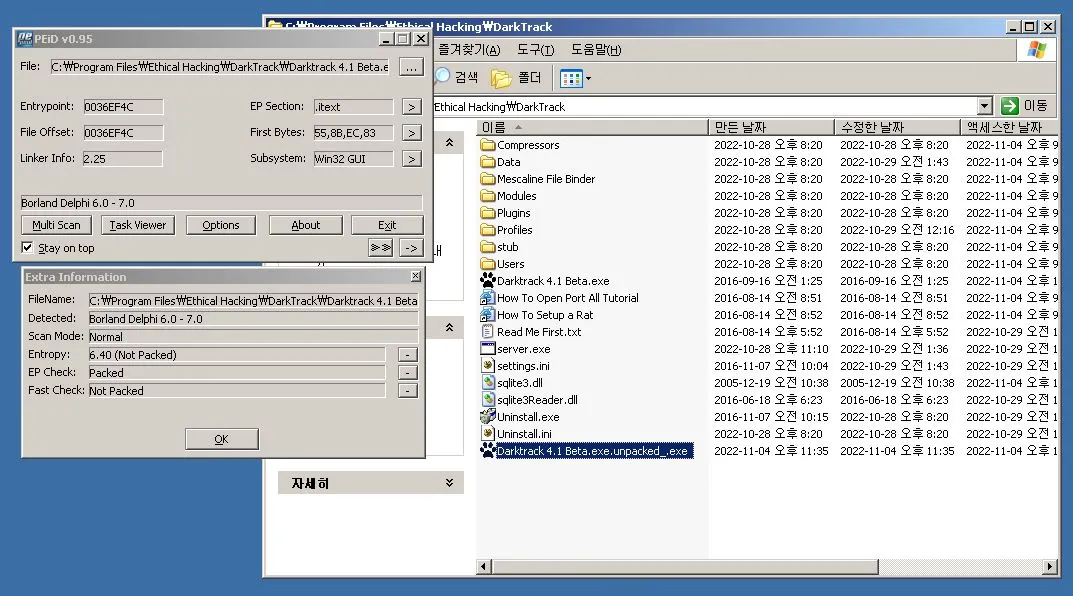Select the Data folder icon
1073x596 pixels.
[x=487, y=162]
